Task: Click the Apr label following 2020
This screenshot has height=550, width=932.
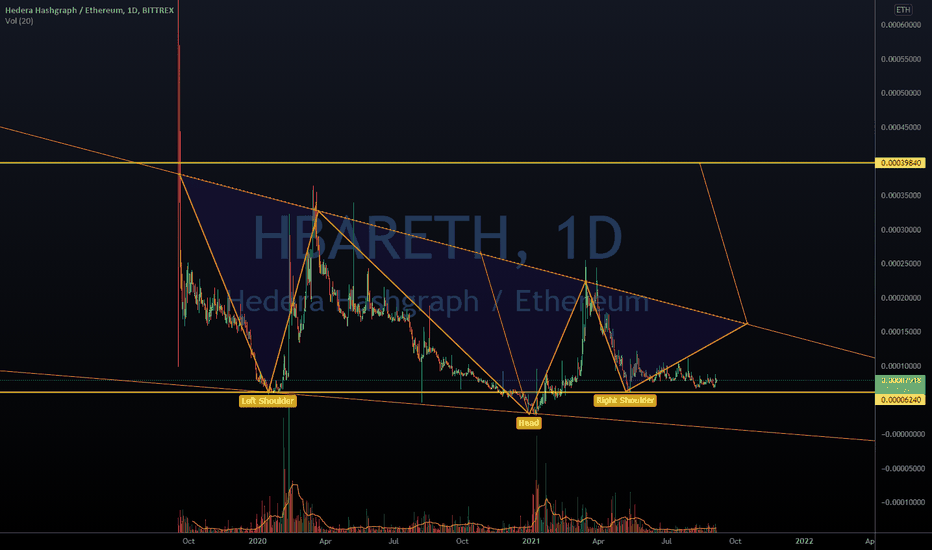Action: pos(325,541)
